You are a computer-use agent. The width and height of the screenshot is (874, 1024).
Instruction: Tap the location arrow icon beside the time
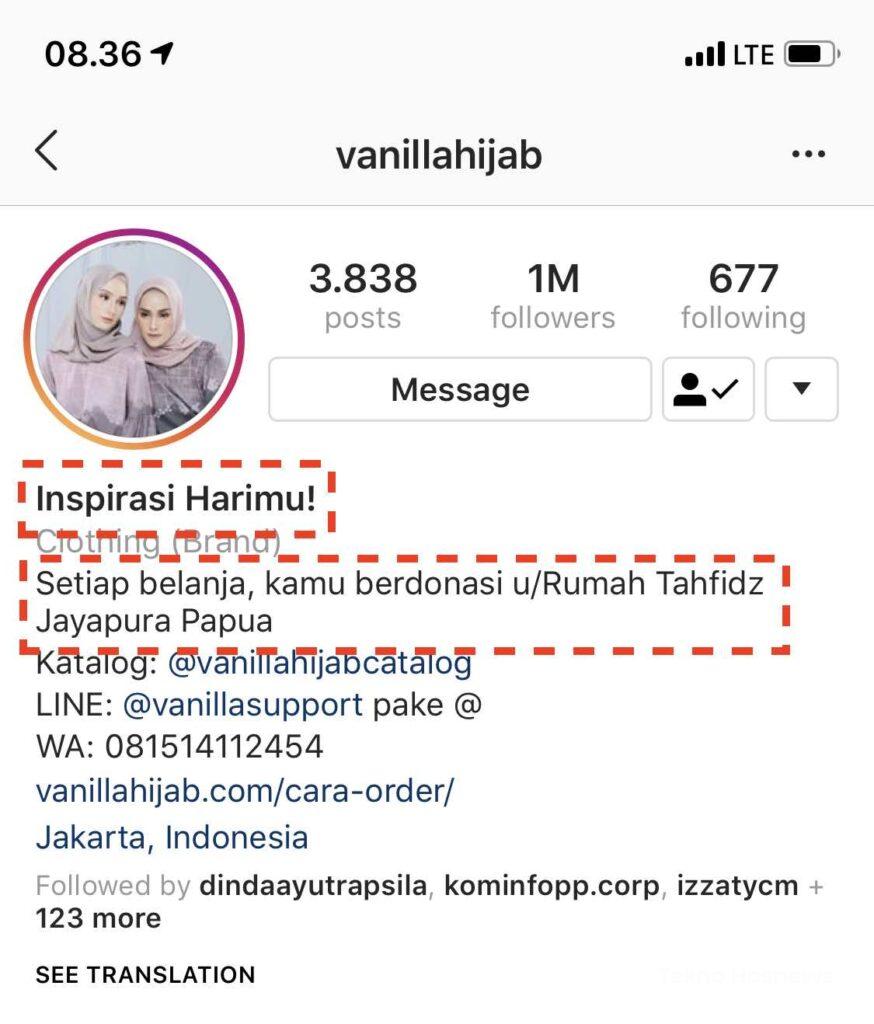tap(162, 52)
